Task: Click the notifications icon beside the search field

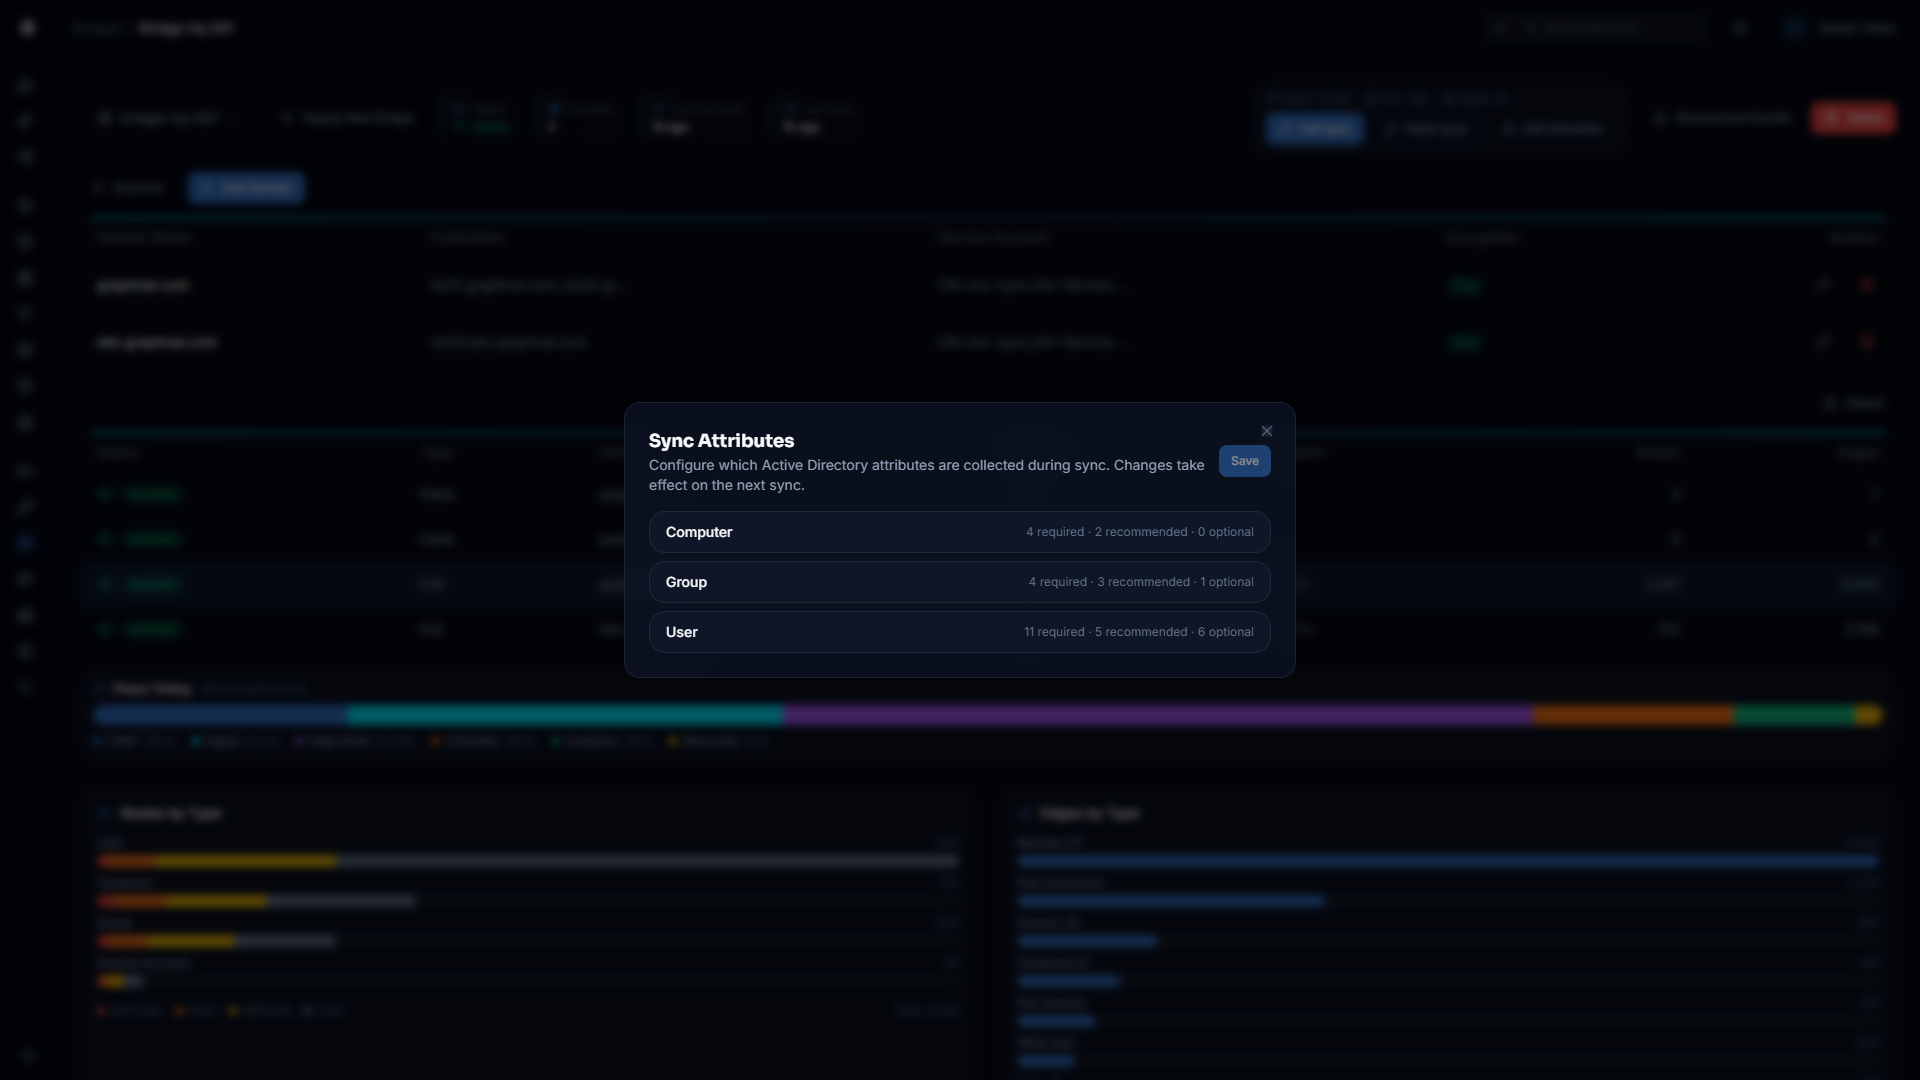Action: (x=1740, y=28)
